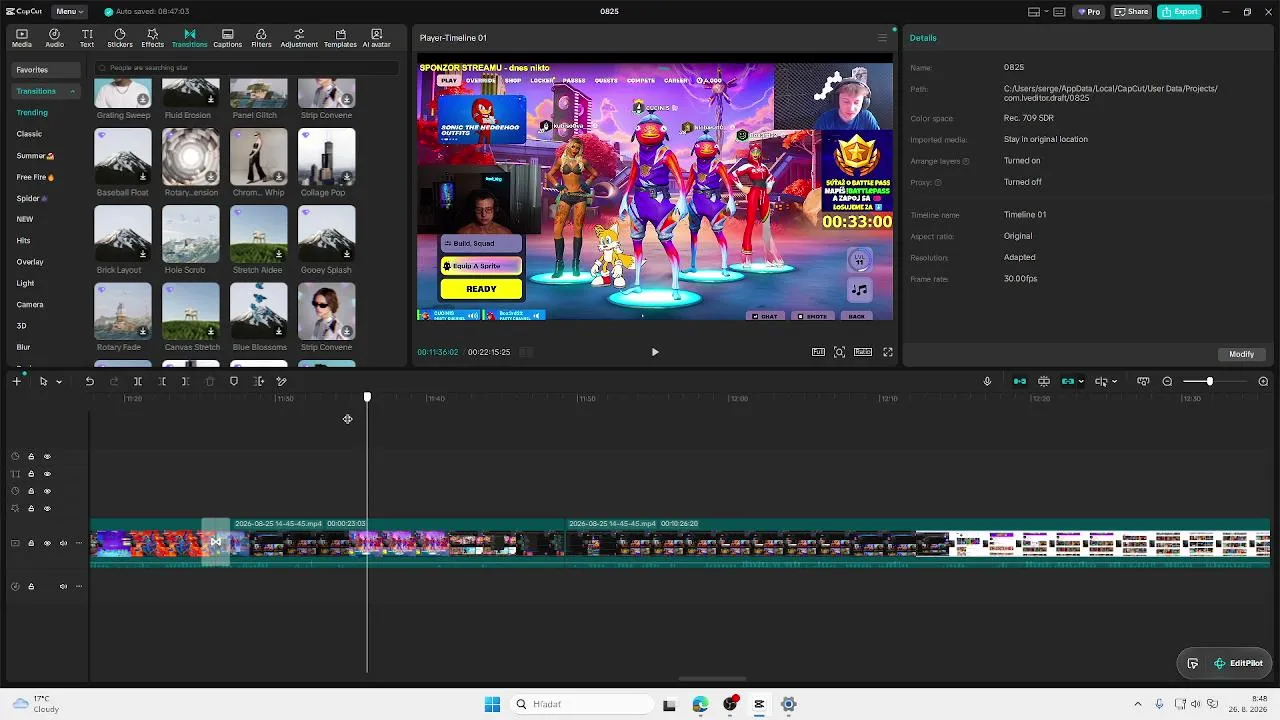Click the timeline zoom slider handle

coord(1209,381)
